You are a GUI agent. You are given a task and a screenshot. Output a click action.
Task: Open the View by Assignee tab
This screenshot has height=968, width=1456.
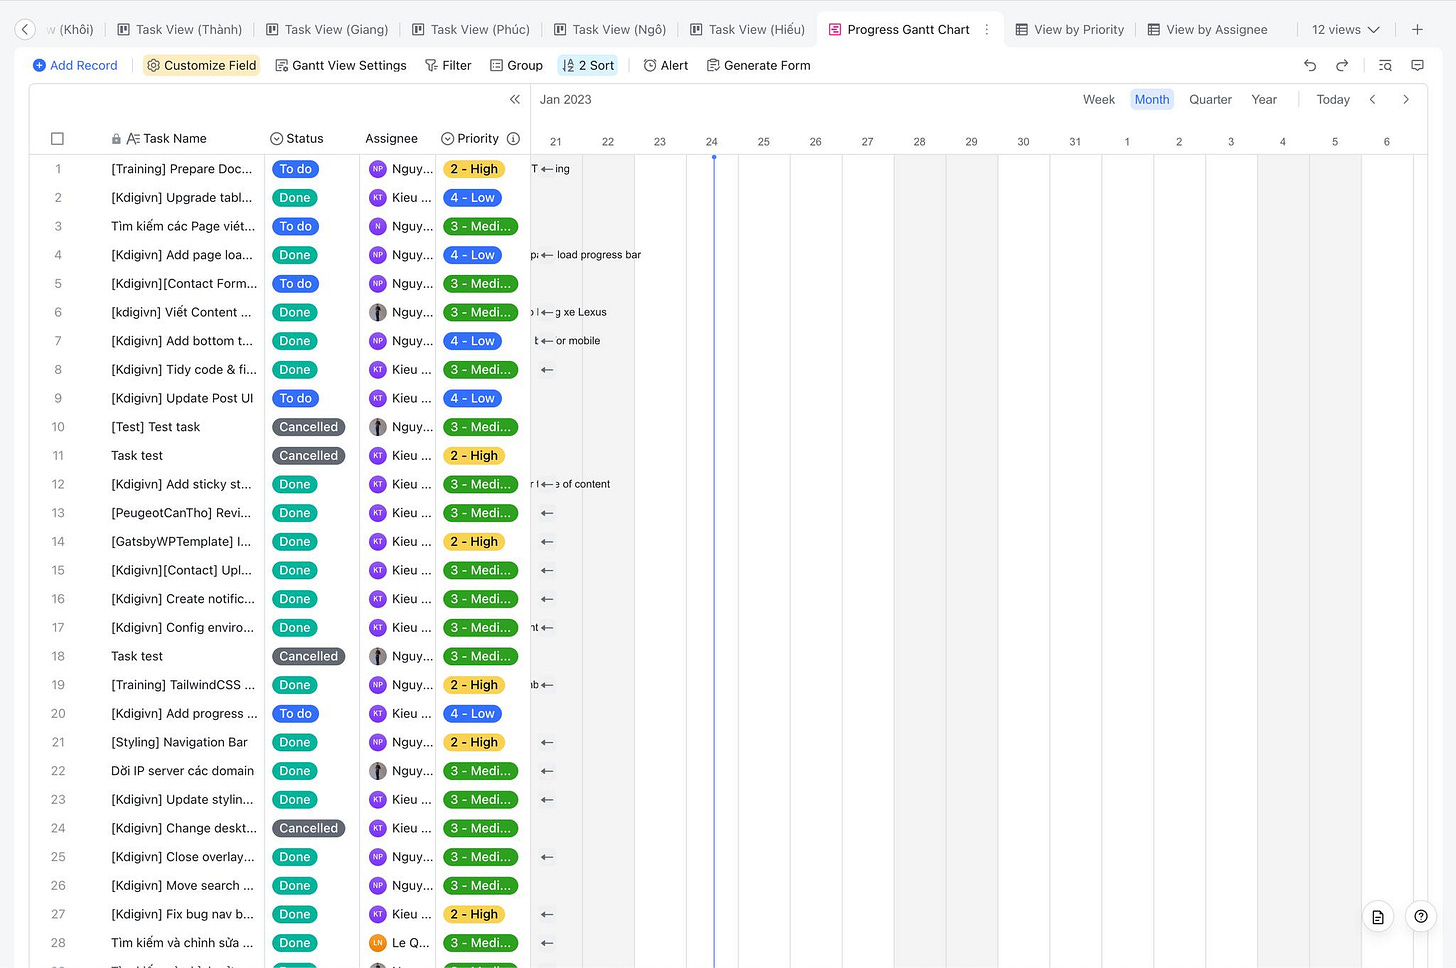tap(1208, 30)
